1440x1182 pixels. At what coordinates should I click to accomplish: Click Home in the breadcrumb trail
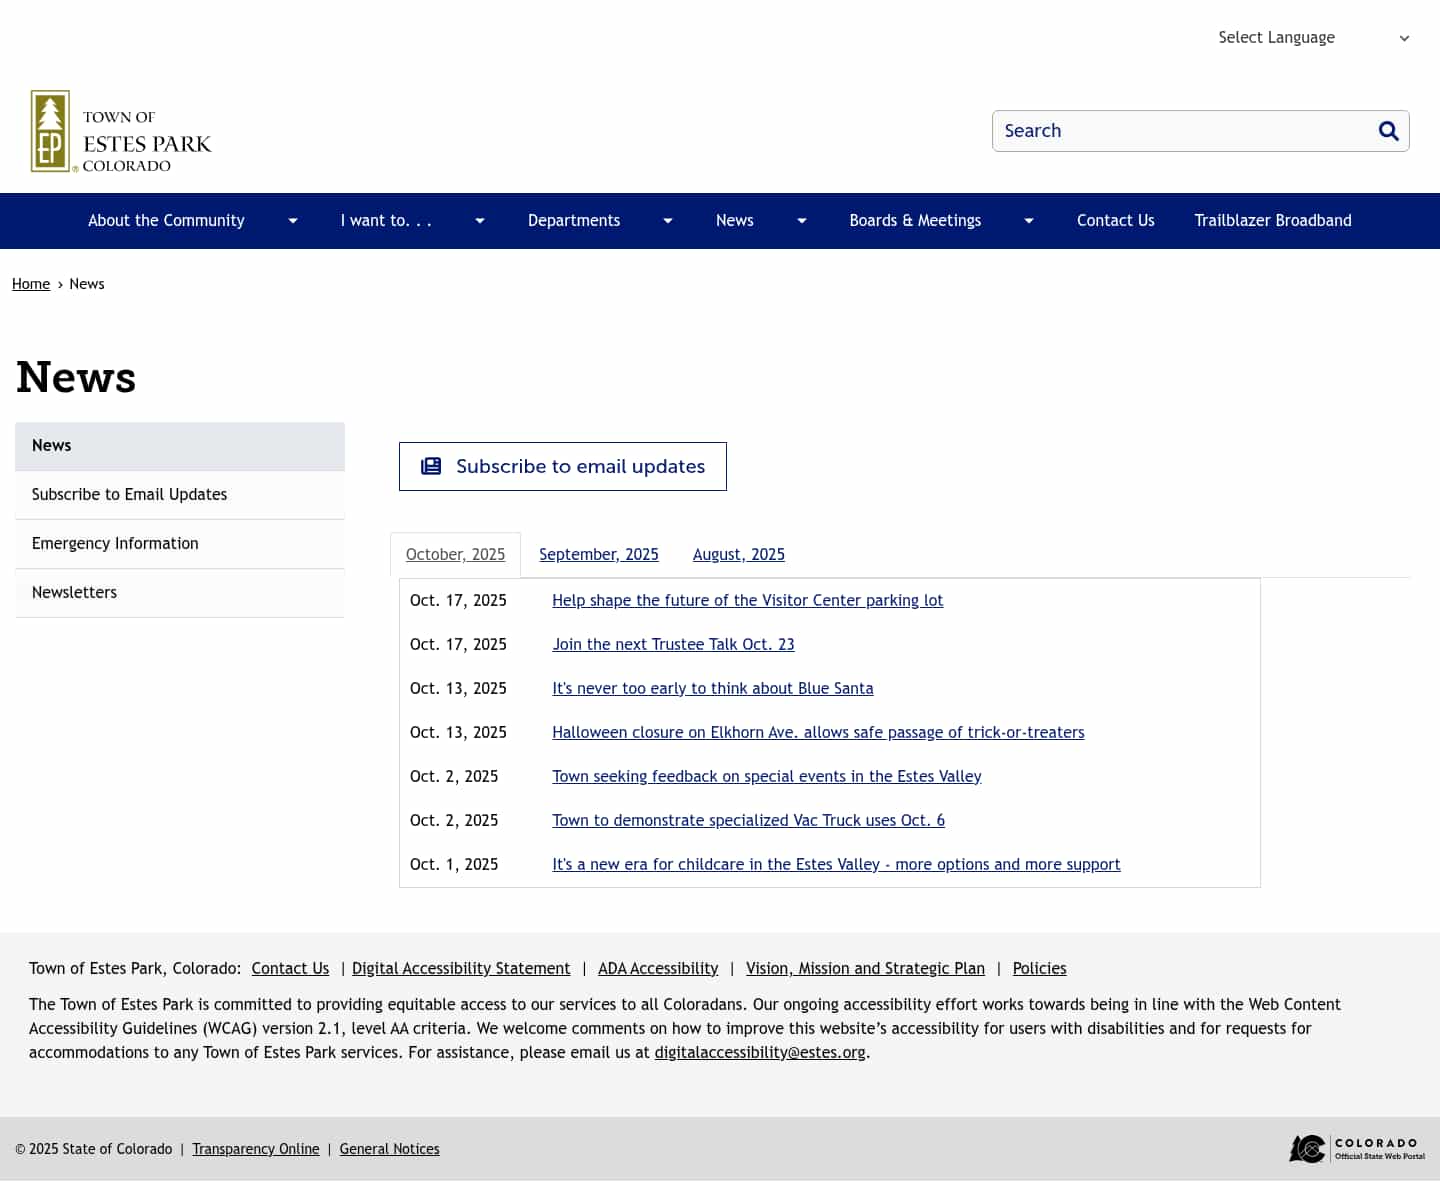coord(30,283)
